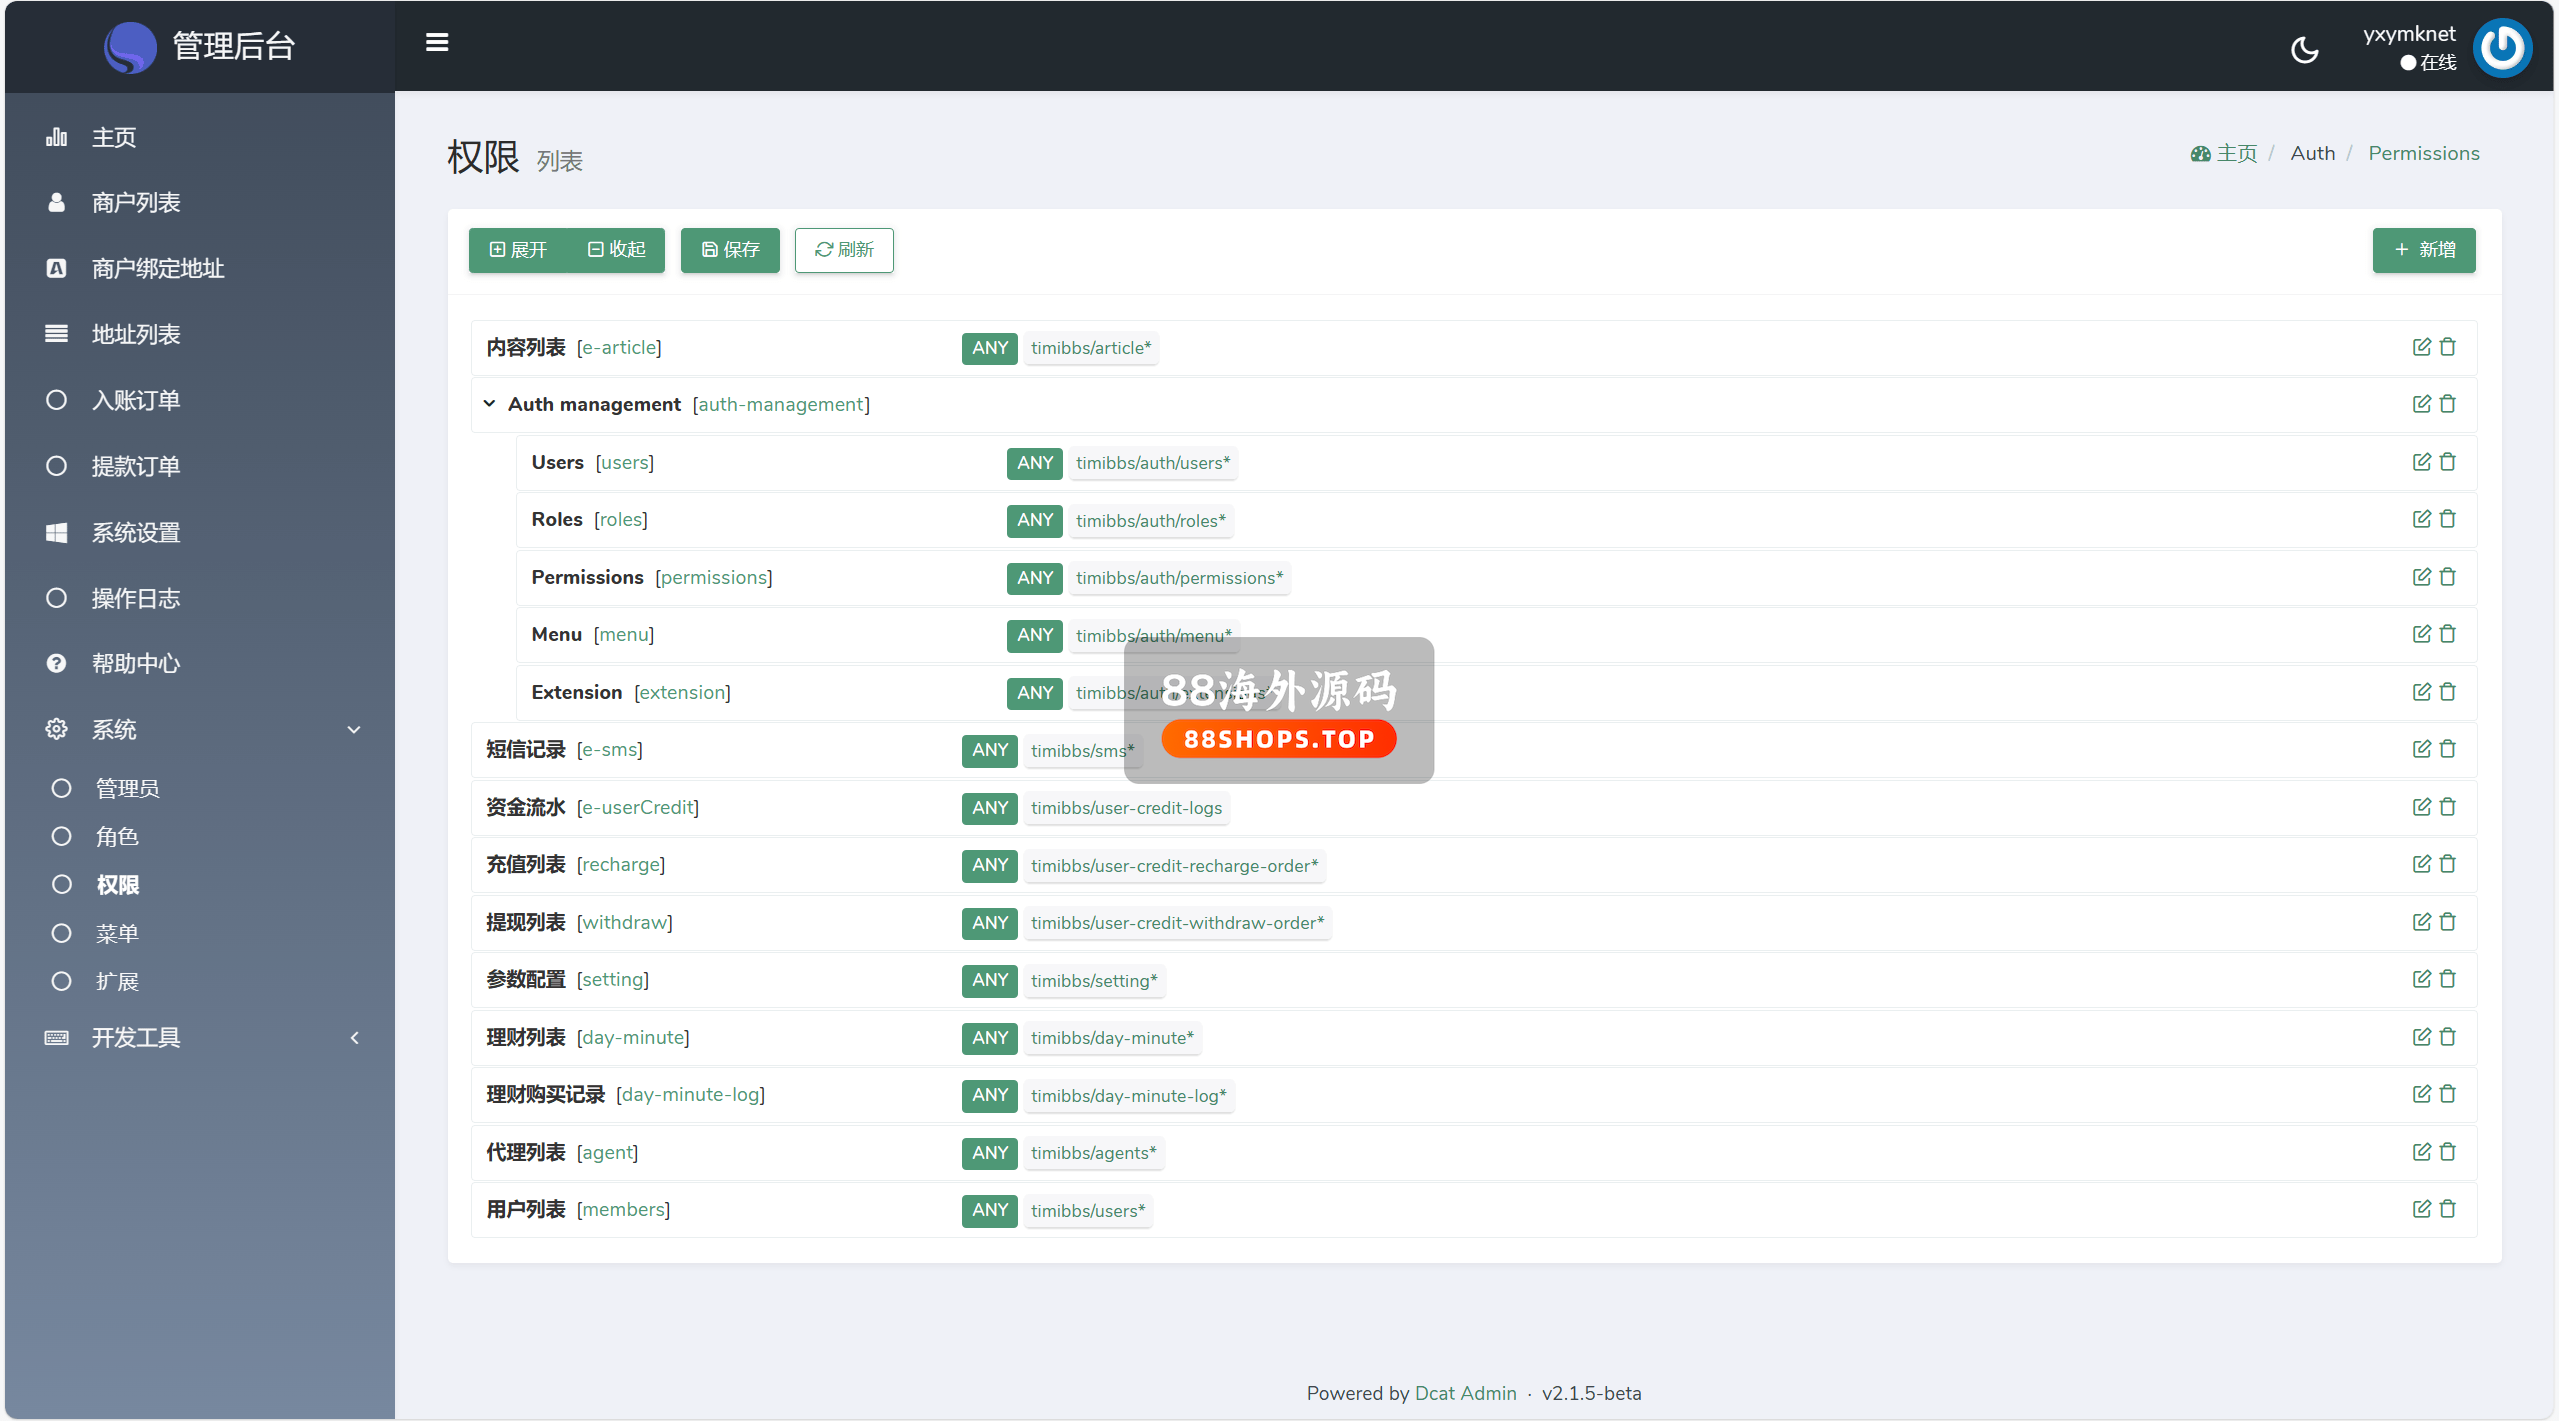Viewport: 2559px width, 1421px height.
Task: Click the 收起 collapse-all button
Action: pyautogui.click(x=616, y=250)
